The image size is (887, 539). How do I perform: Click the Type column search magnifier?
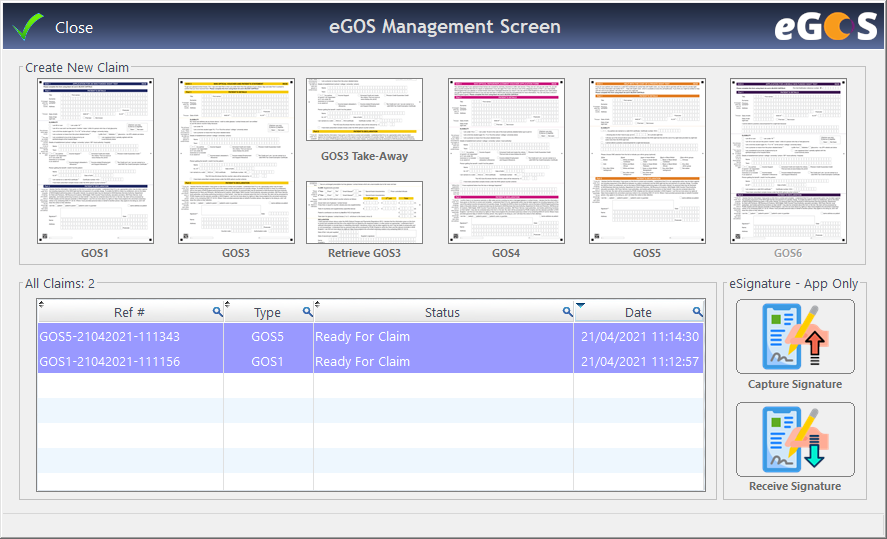coord(307,312)
